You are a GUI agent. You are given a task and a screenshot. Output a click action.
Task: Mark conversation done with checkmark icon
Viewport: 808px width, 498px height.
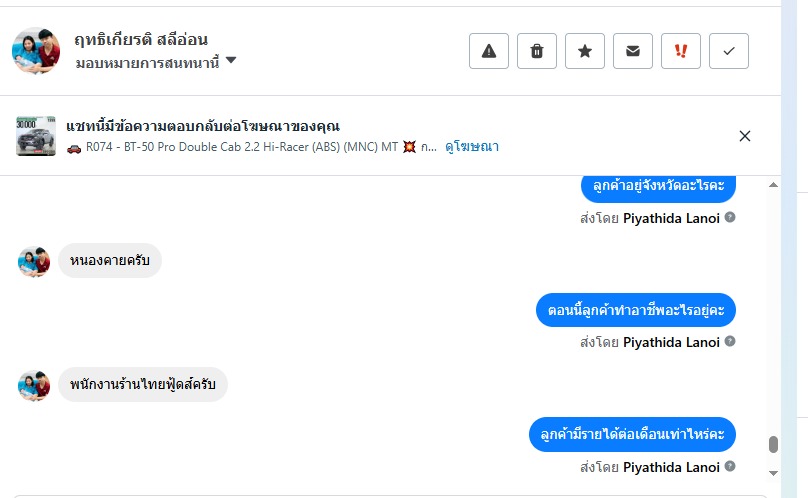[x=729, y=51]
